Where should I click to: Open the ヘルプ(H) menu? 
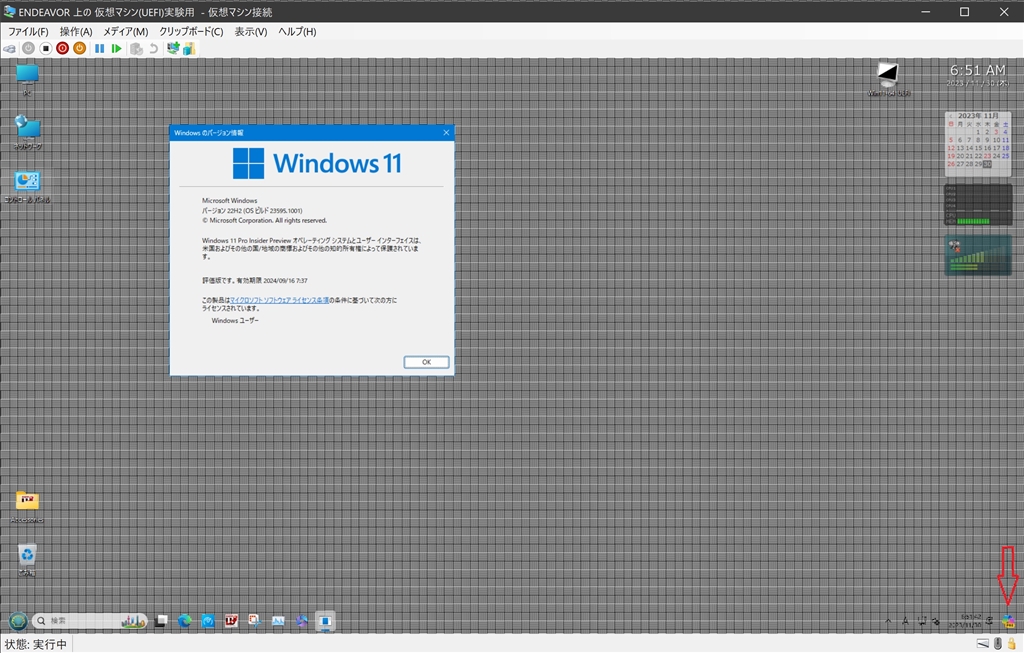(296, 31)
